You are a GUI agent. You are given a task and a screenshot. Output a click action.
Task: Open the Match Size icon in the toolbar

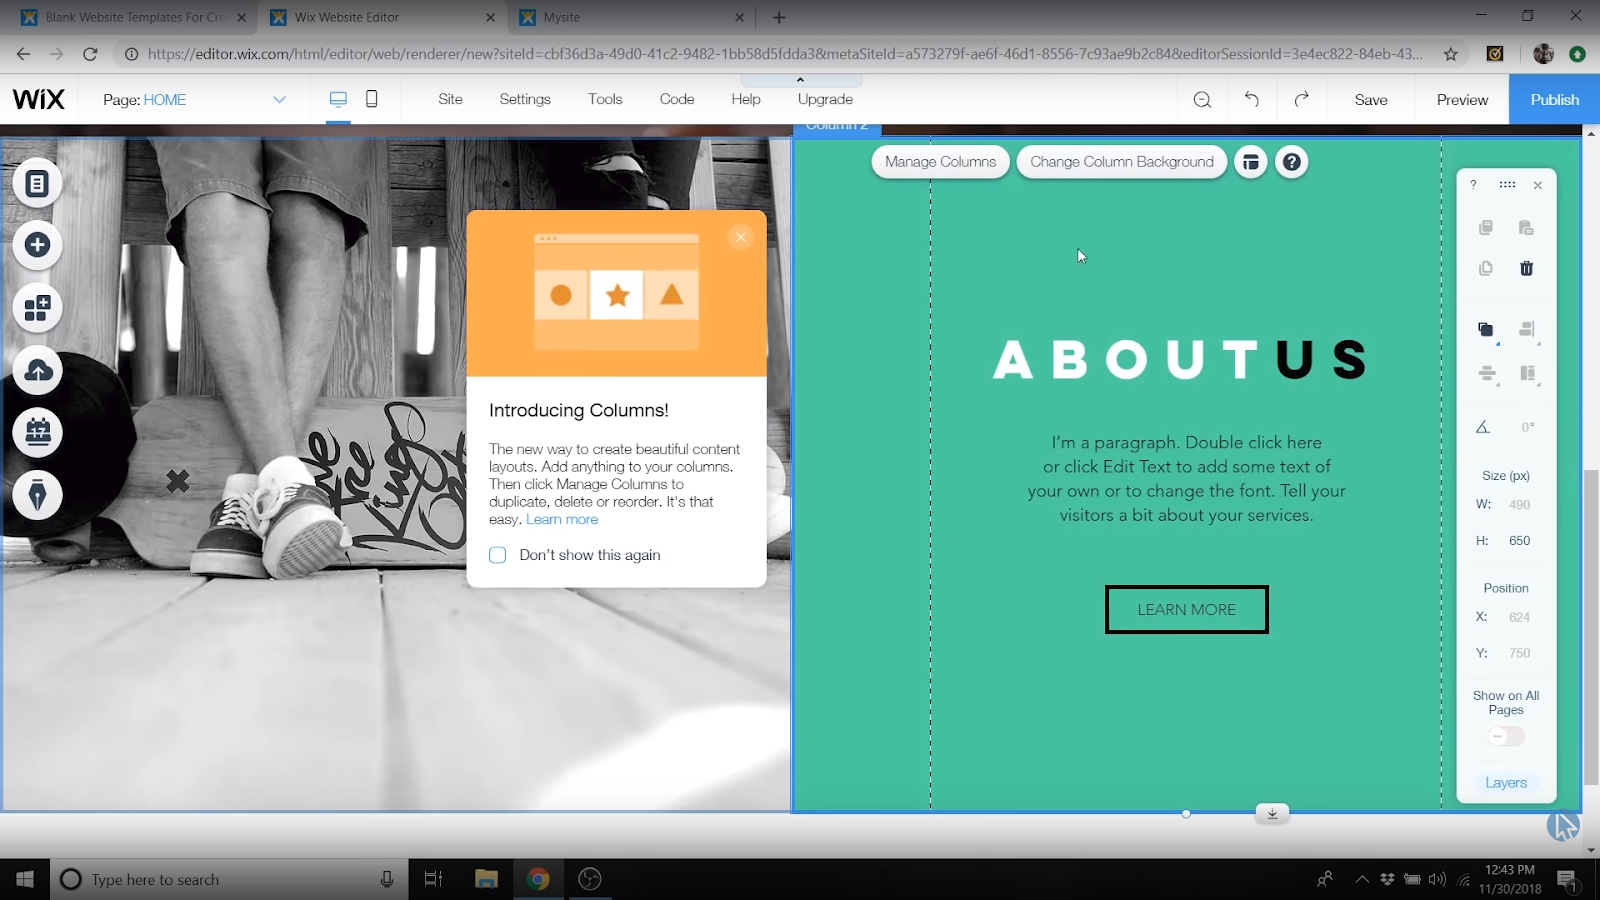1526,374
